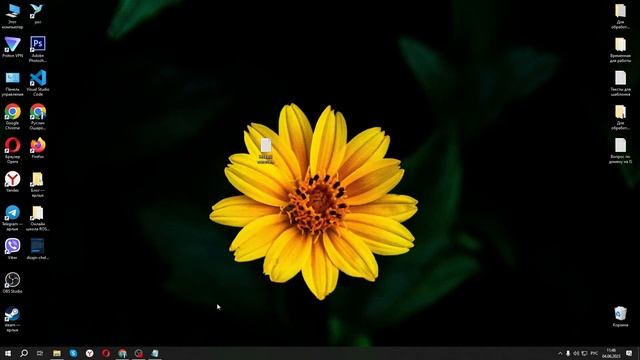Select the Opera browser desktop shortcut

12,151
